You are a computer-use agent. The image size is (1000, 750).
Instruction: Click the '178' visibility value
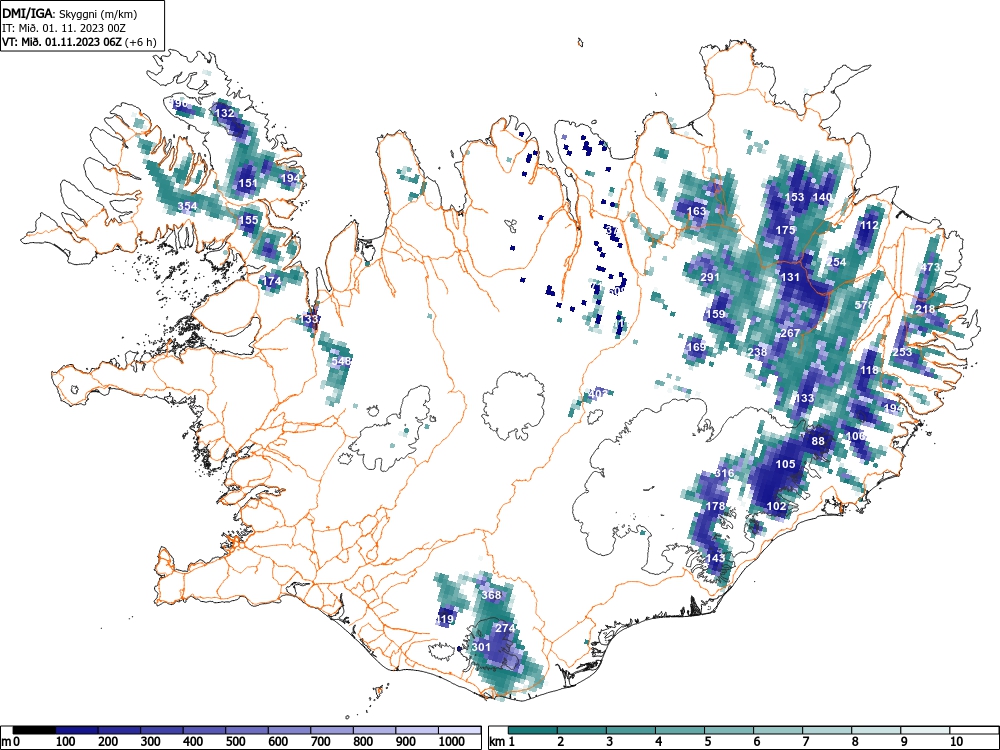point(716,506)
